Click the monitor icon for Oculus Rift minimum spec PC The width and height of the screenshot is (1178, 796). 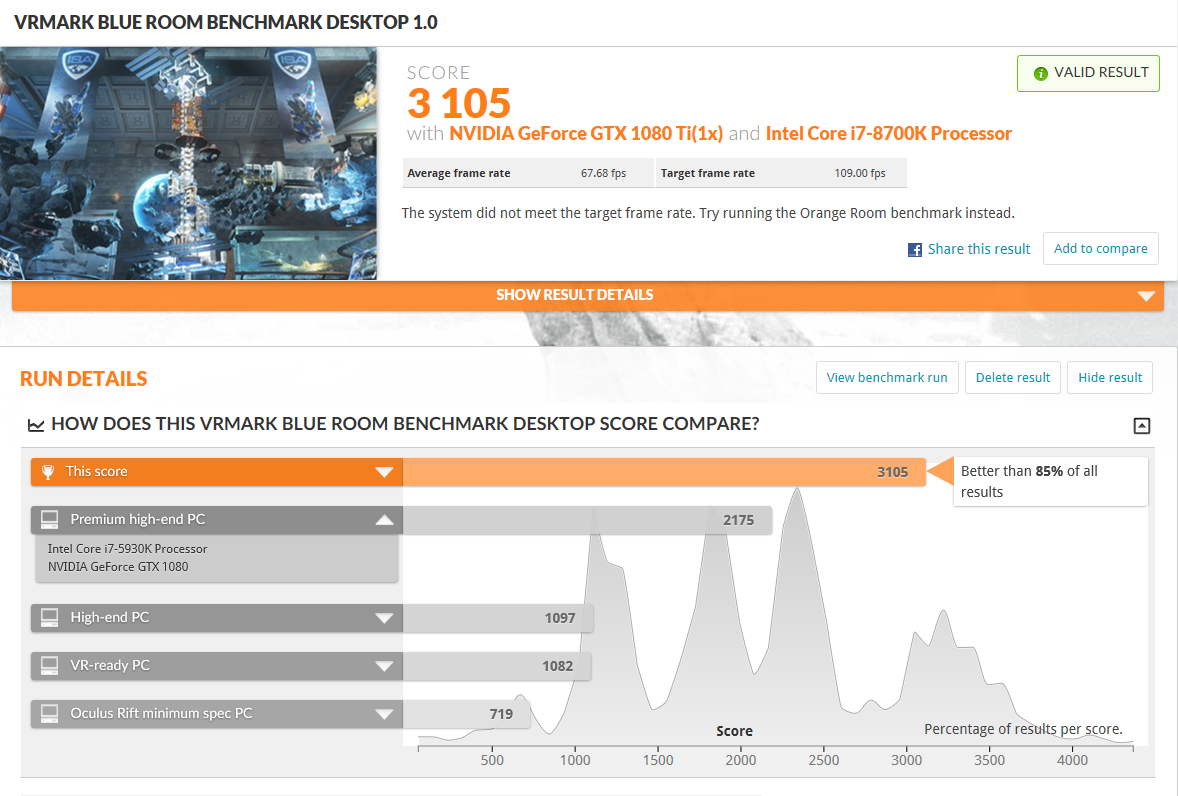coord(50,714)
